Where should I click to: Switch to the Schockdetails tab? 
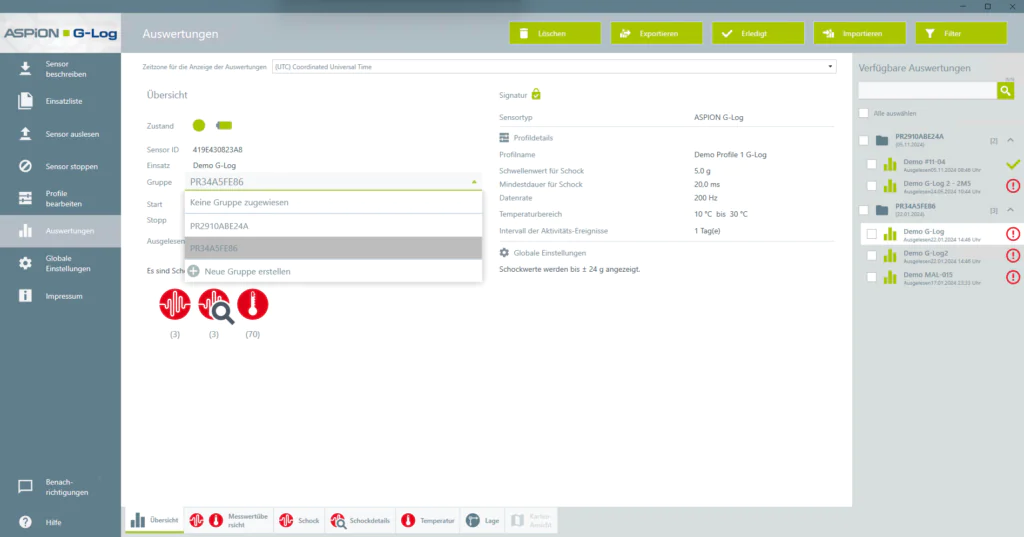(x=360, y=521)
